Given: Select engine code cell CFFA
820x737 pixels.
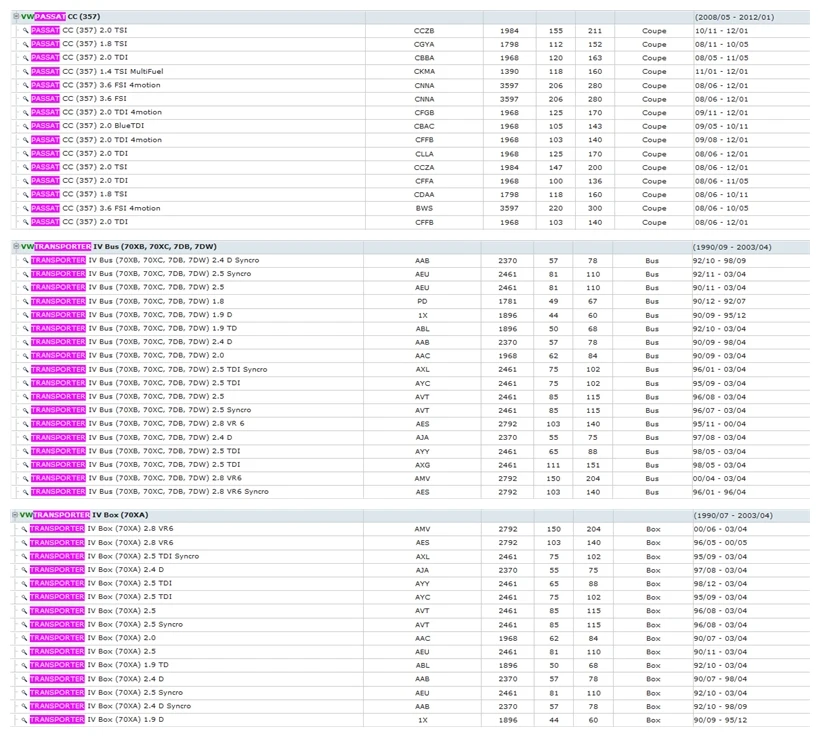Looking at the screenshot, I should (x=424, y=181).
